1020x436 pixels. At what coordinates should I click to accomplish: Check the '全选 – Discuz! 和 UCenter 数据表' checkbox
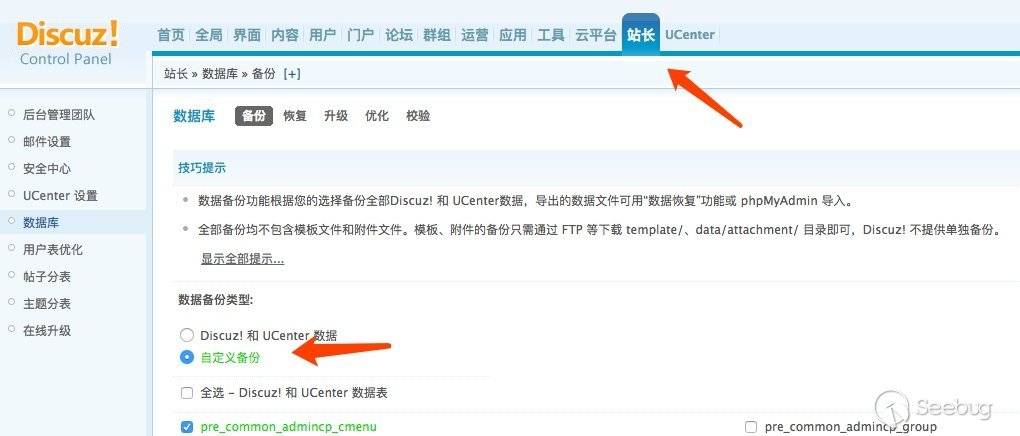[187, 393]
